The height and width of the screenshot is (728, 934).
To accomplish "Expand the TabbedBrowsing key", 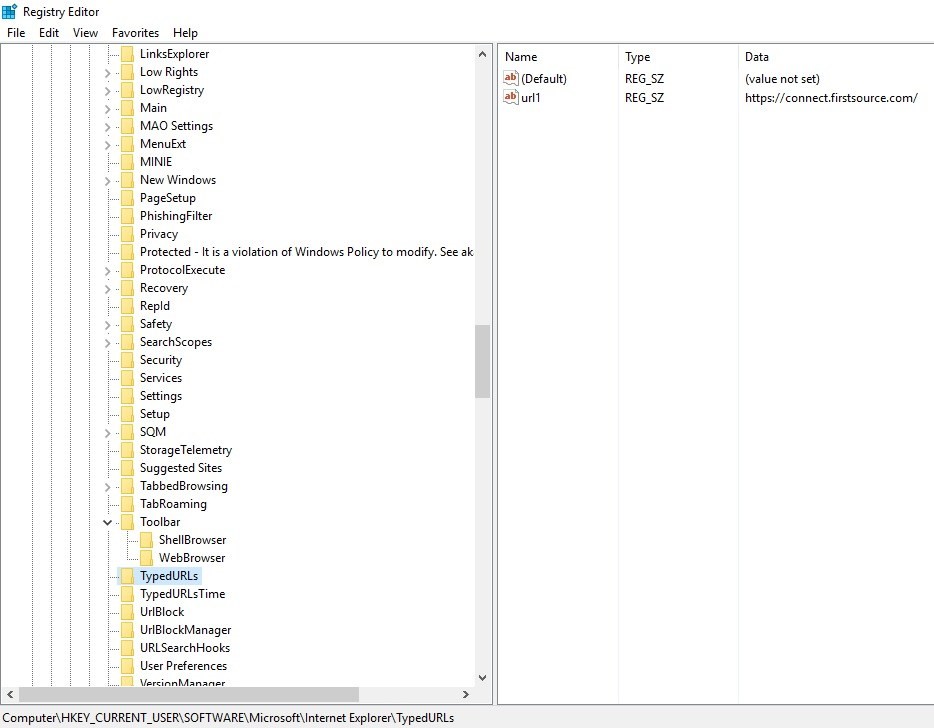I will (x=108, y=486).
